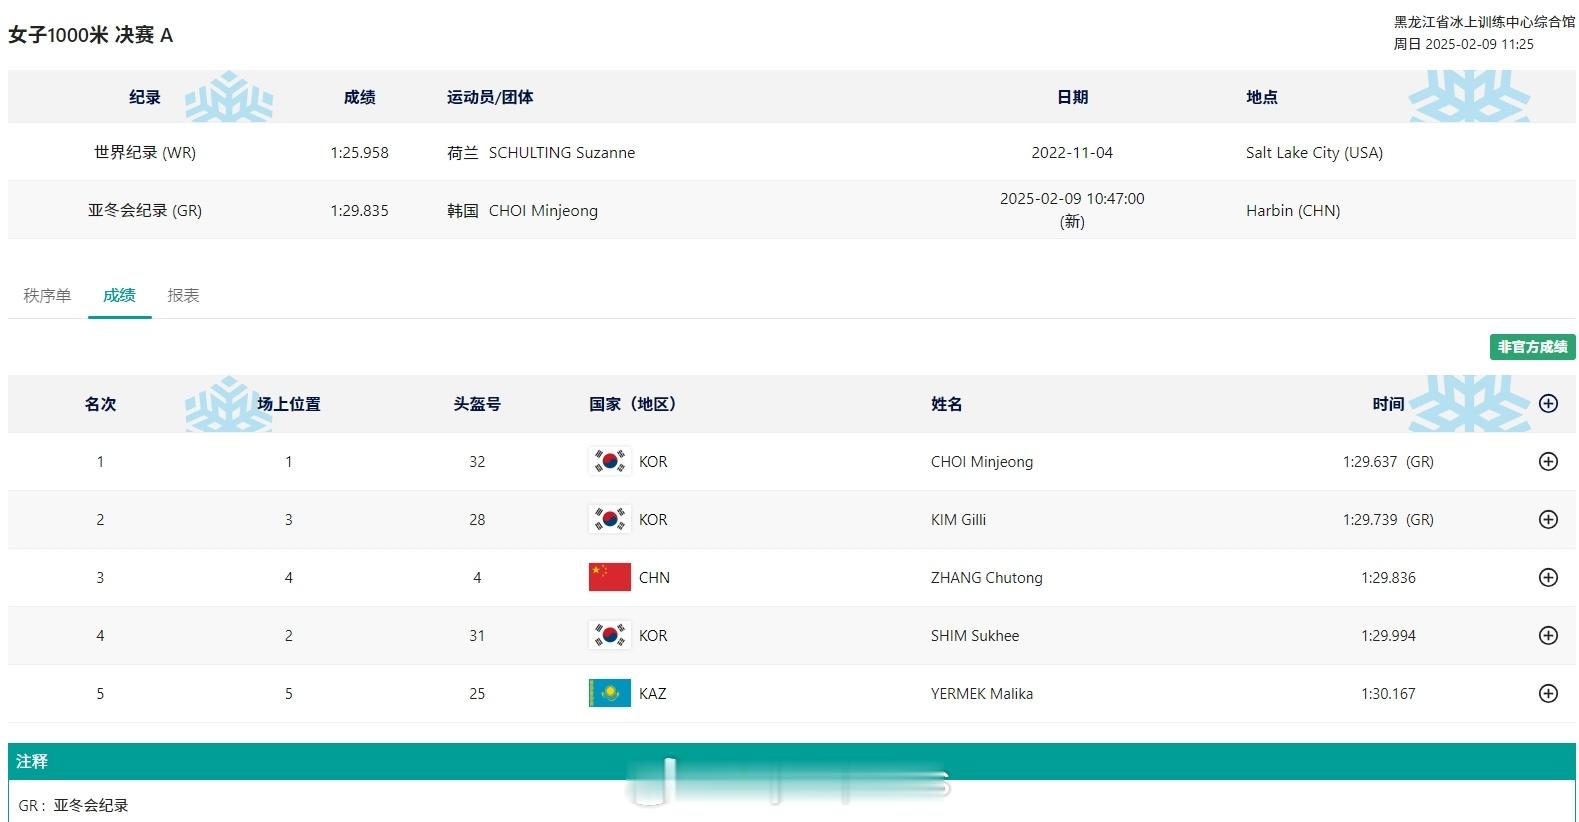Click the venue name 黑龙江省冰上训练中心综合馆
This screenshot has height=822, width=1579.
(x=1484, y=21)
